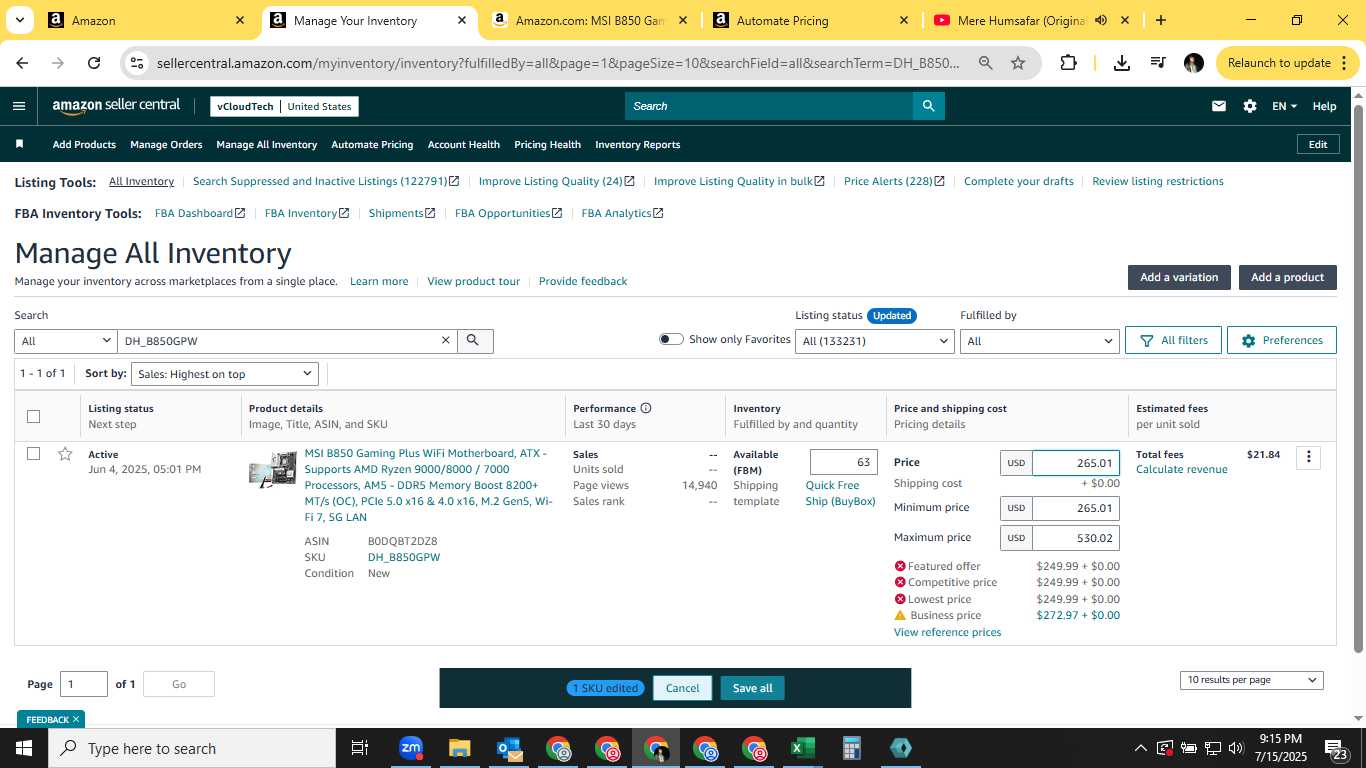Open the All filters button
Viewport: 1366px width, 768px height.
pos(1173,340)
